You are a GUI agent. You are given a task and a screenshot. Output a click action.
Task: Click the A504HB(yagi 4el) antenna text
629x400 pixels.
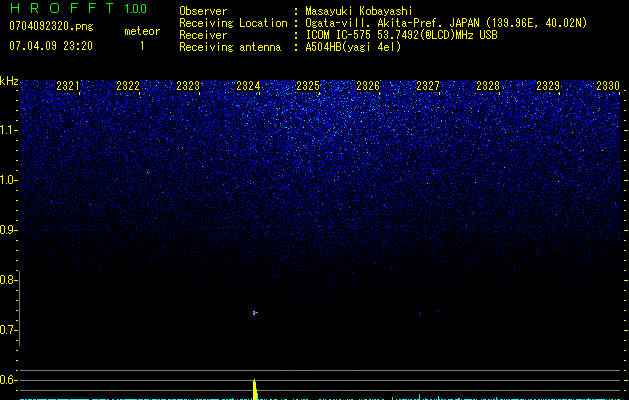coord(353,47)
